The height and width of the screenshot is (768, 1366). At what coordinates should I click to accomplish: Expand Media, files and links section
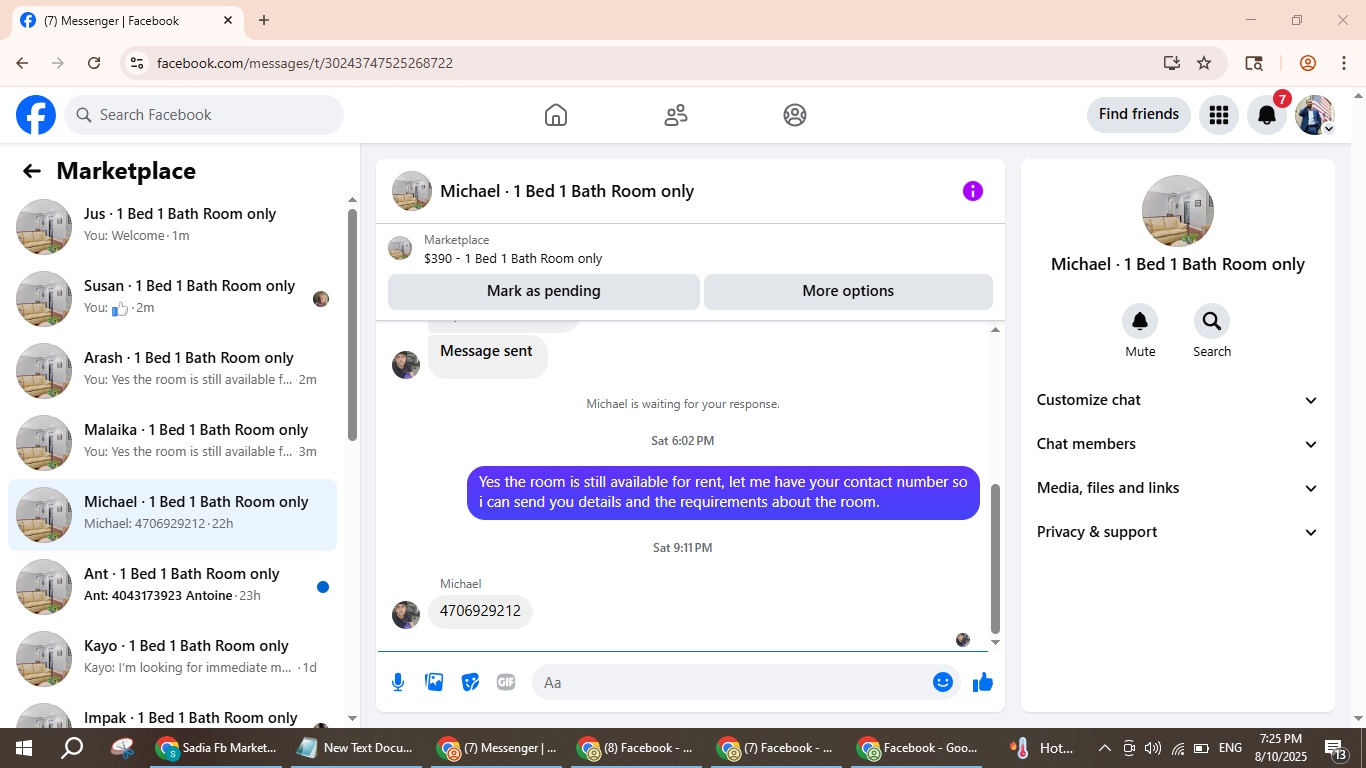[x=1178, y=488]
